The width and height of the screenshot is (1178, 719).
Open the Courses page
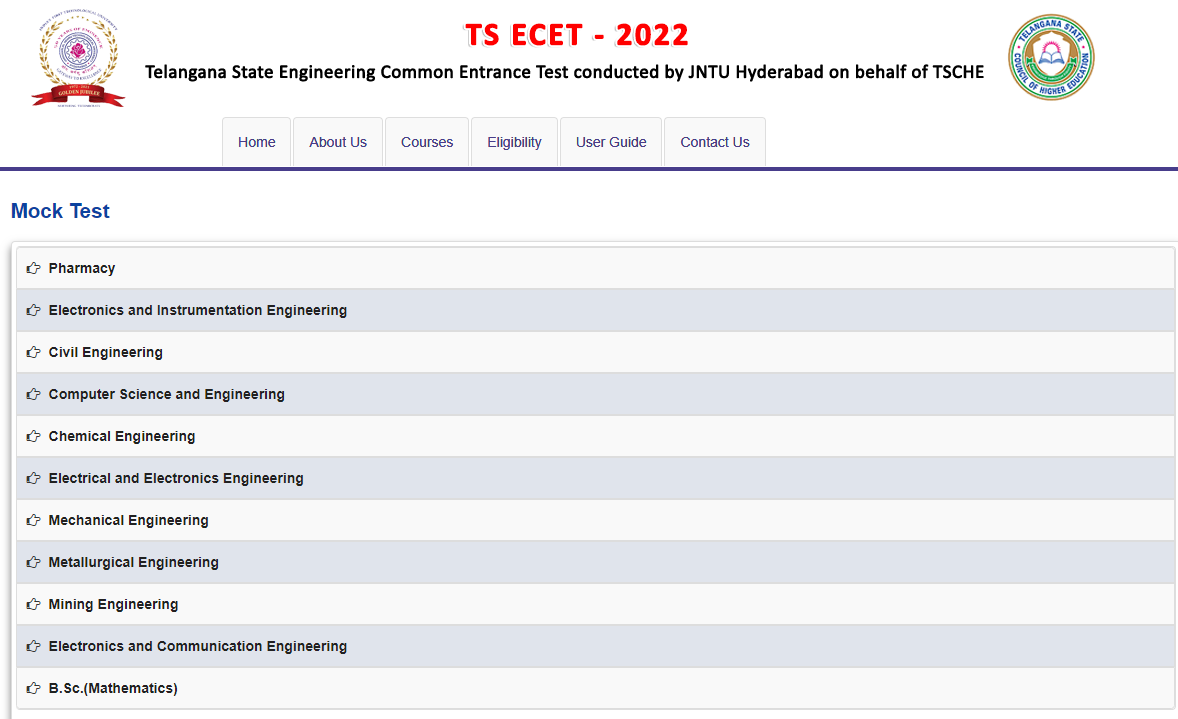pyautogui.click(x=427, y=141)
